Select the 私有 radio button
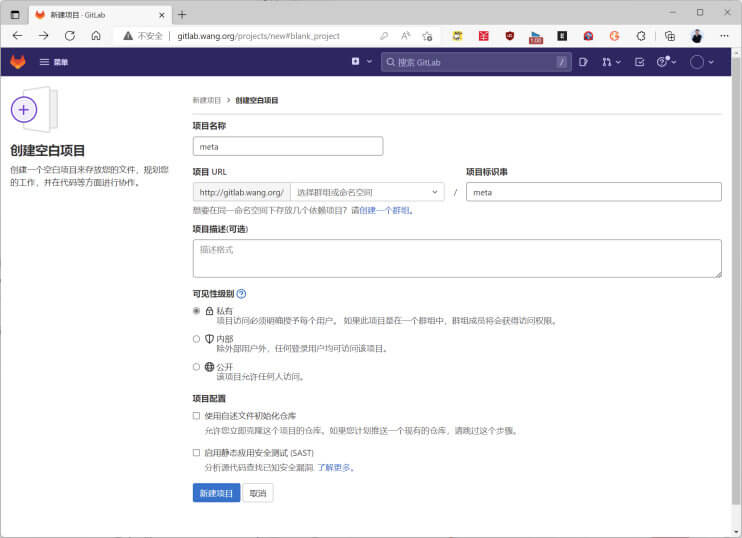Viewport: 742px width, 538px height. [x=196, y=311]
